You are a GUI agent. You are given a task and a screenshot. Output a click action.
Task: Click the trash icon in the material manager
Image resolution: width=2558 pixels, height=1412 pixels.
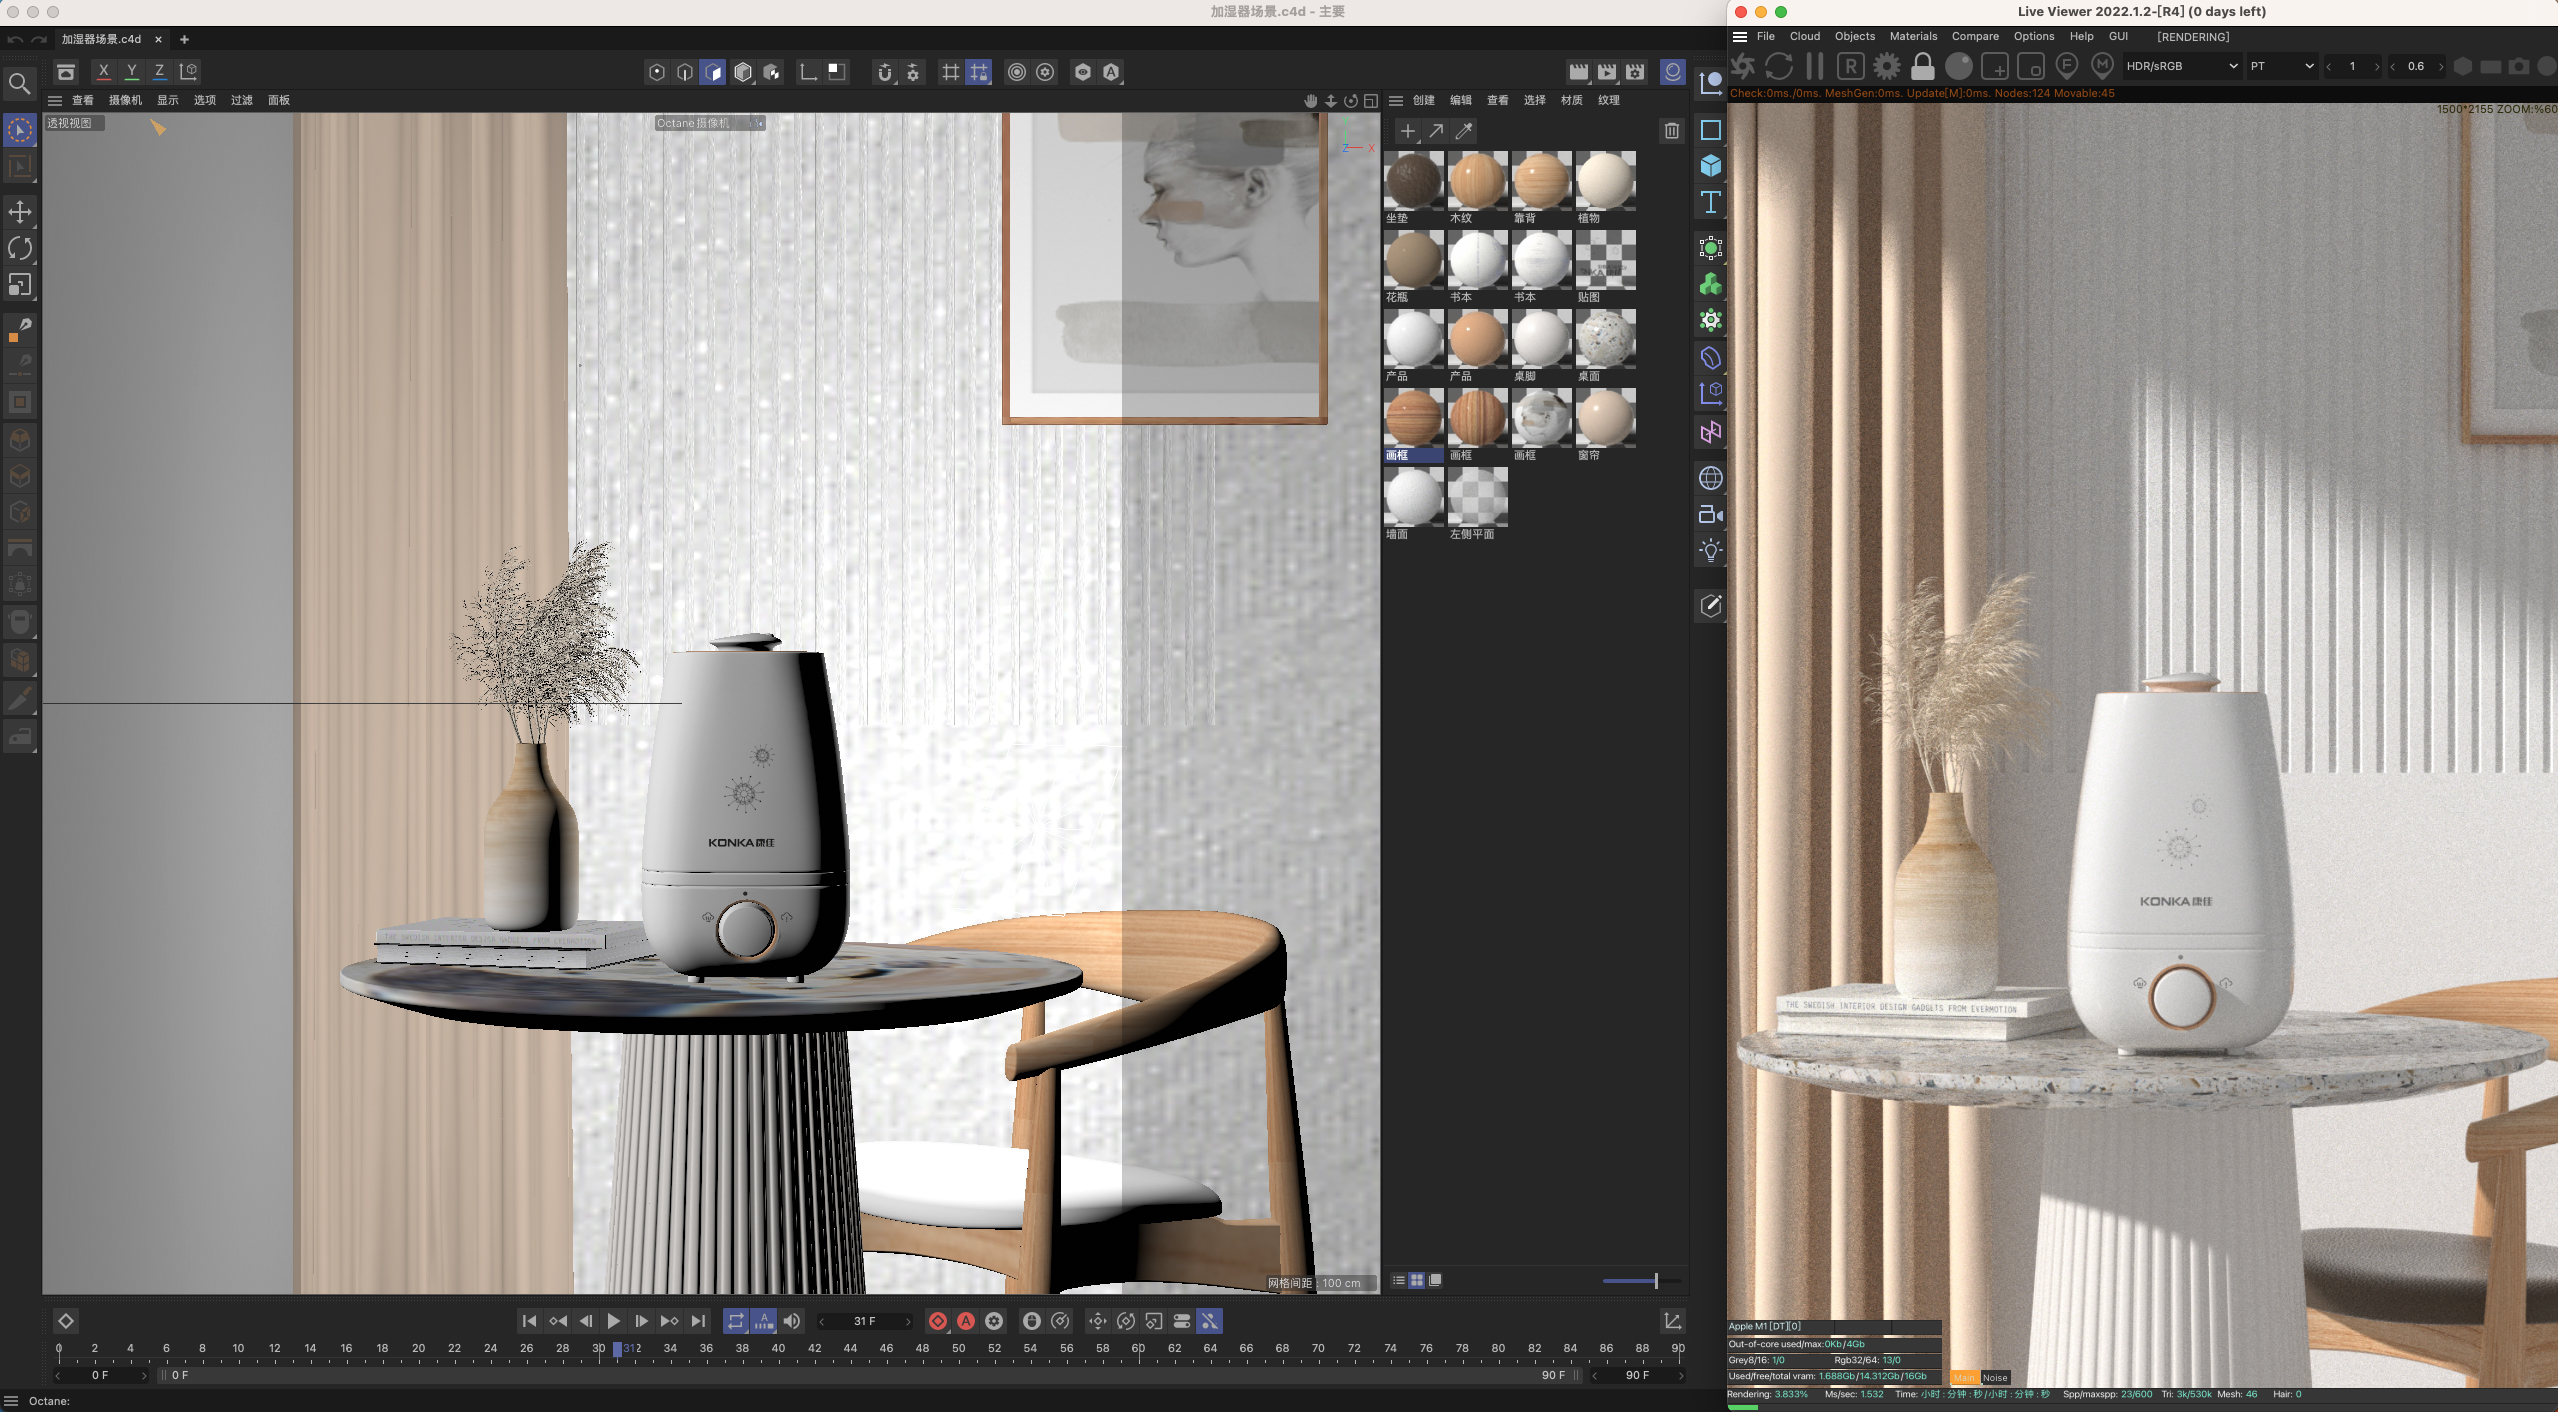pyautogui.click(x=1670, y=131)
